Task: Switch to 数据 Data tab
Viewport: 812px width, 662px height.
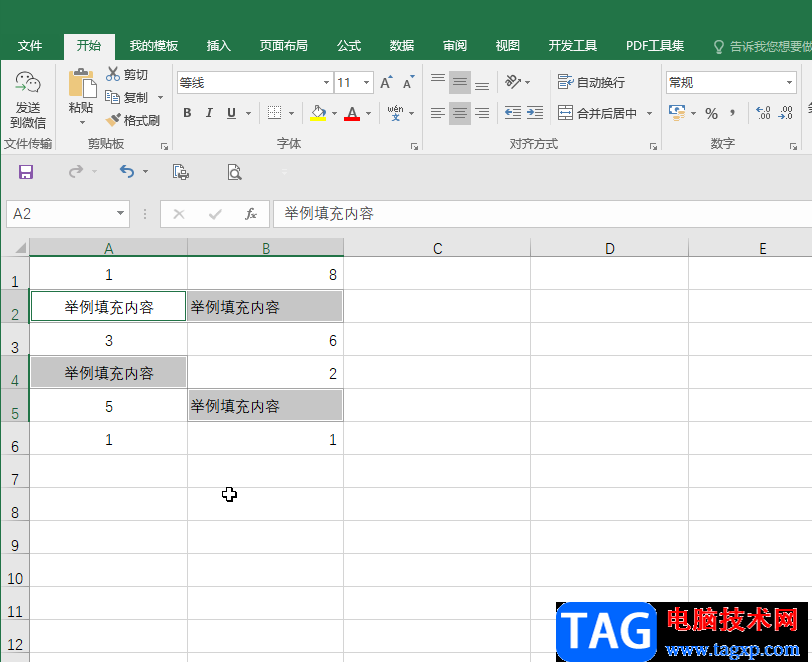Action: [402, 46]
